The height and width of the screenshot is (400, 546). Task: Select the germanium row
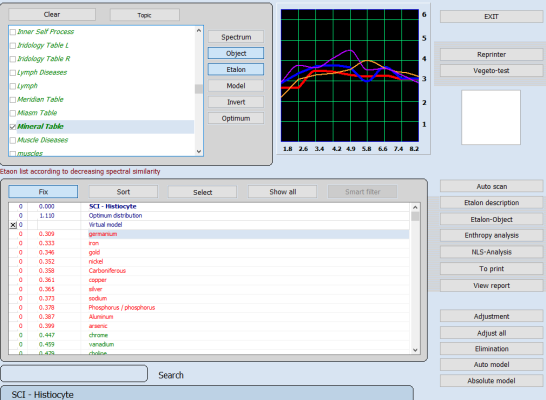click(x=209, y=234)
